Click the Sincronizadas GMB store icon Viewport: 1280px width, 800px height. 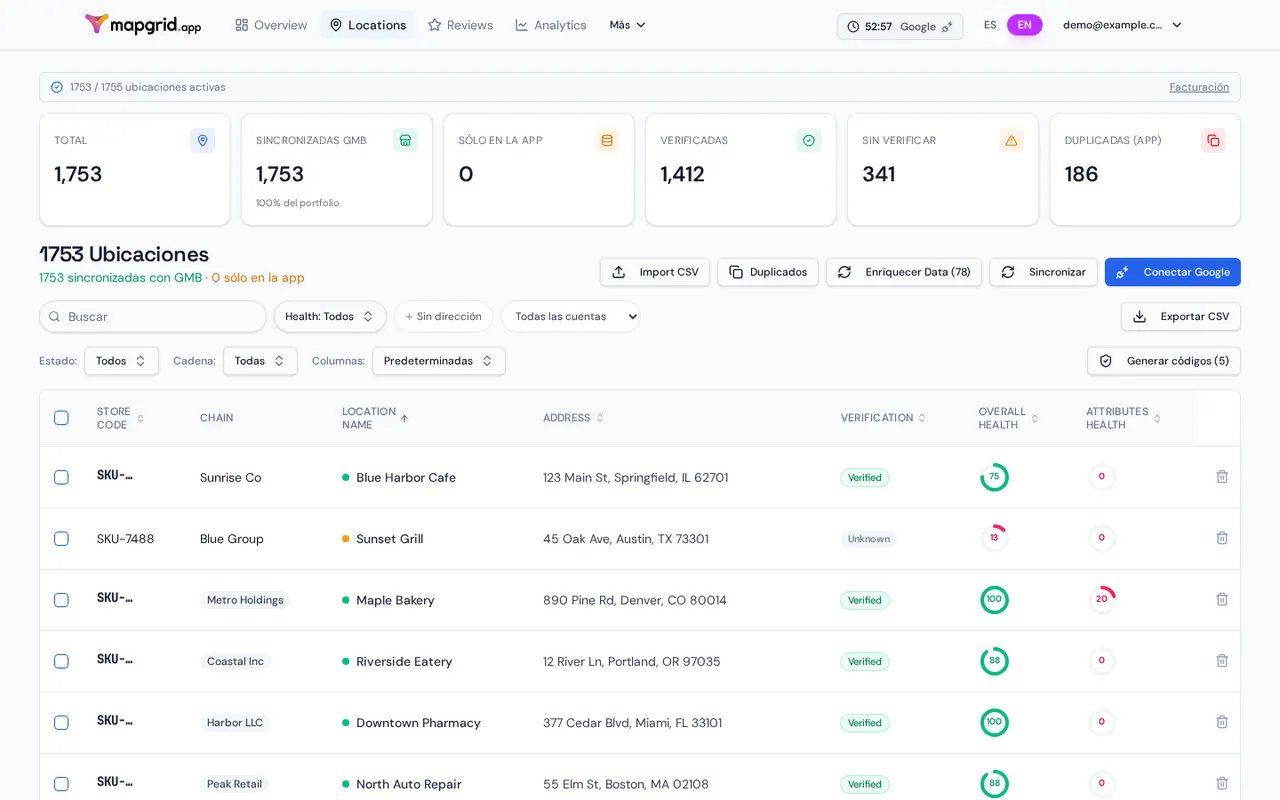(x=405, y=140)
